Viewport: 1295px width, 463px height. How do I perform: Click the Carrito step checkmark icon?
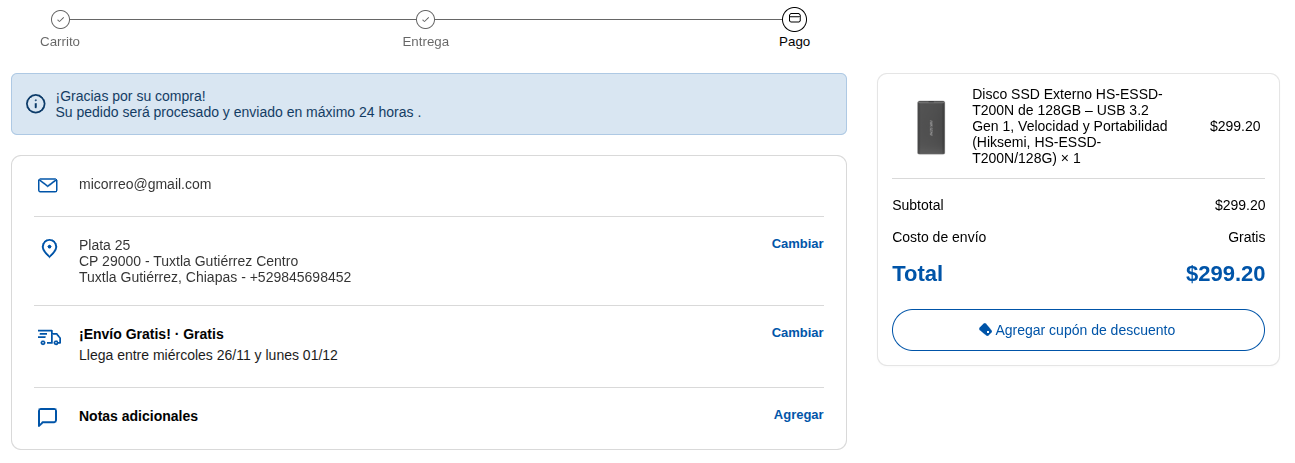(x=60, y=19)
